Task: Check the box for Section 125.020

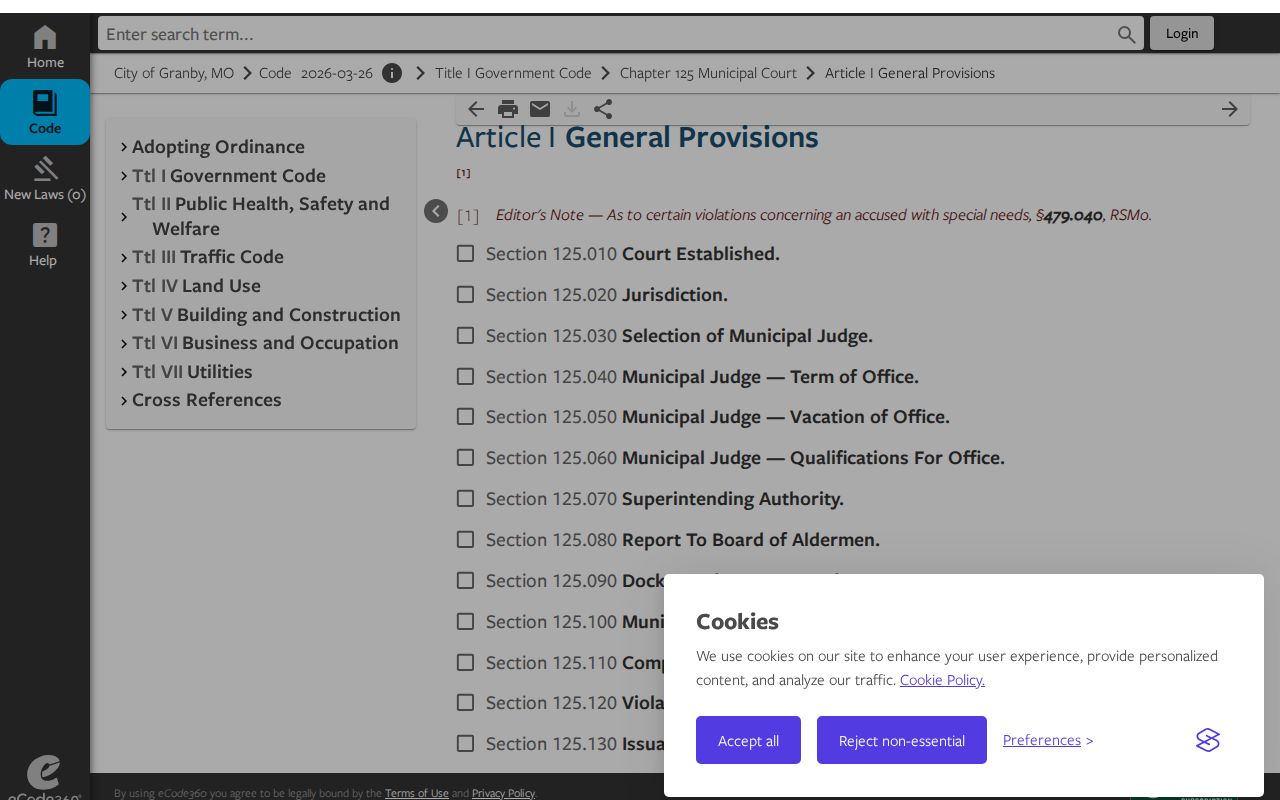Action: tap(465, 295)
